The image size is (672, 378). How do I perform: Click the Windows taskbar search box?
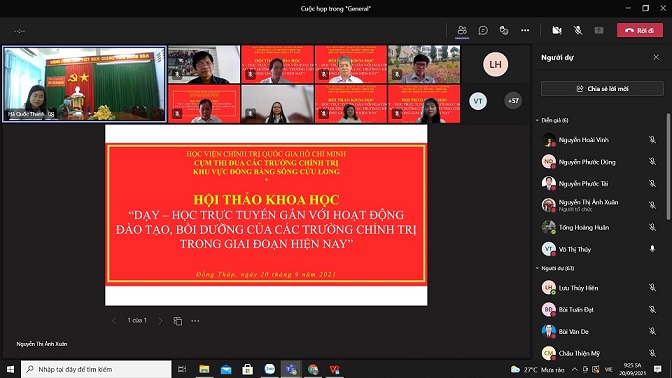pos(96,369)
